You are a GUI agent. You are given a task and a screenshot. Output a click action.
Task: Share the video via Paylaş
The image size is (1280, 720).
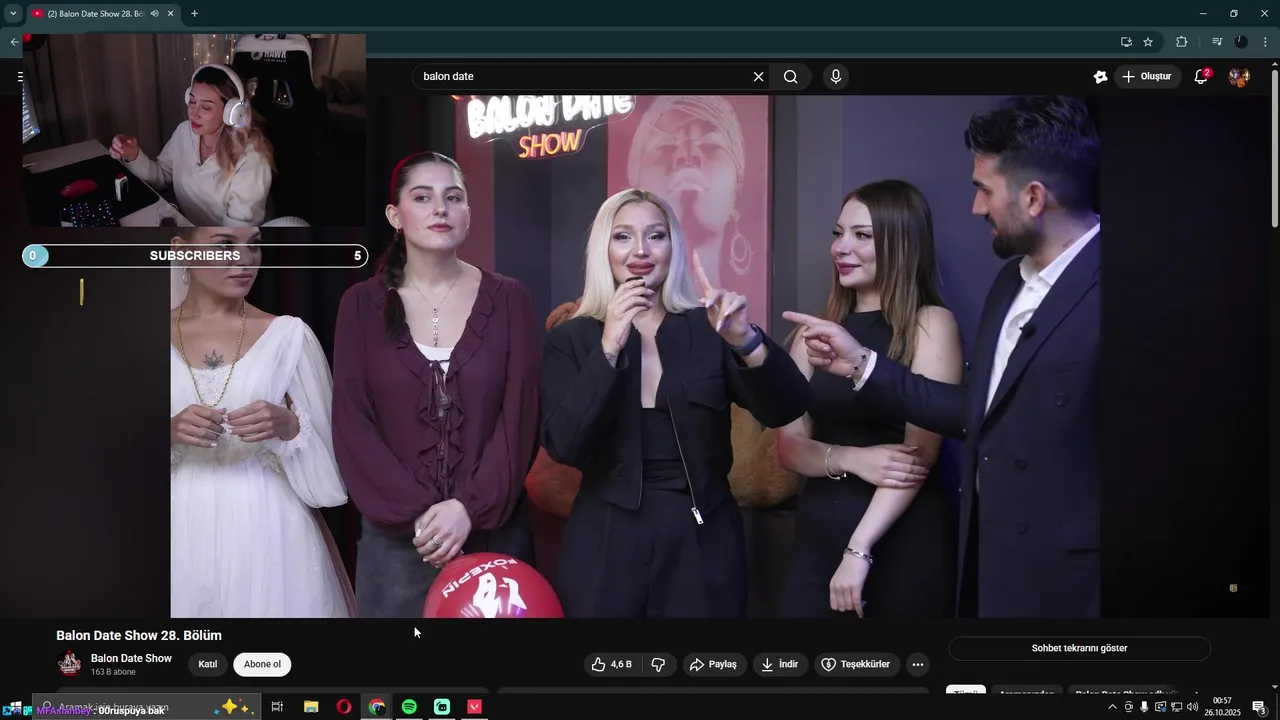coord(713,664)
